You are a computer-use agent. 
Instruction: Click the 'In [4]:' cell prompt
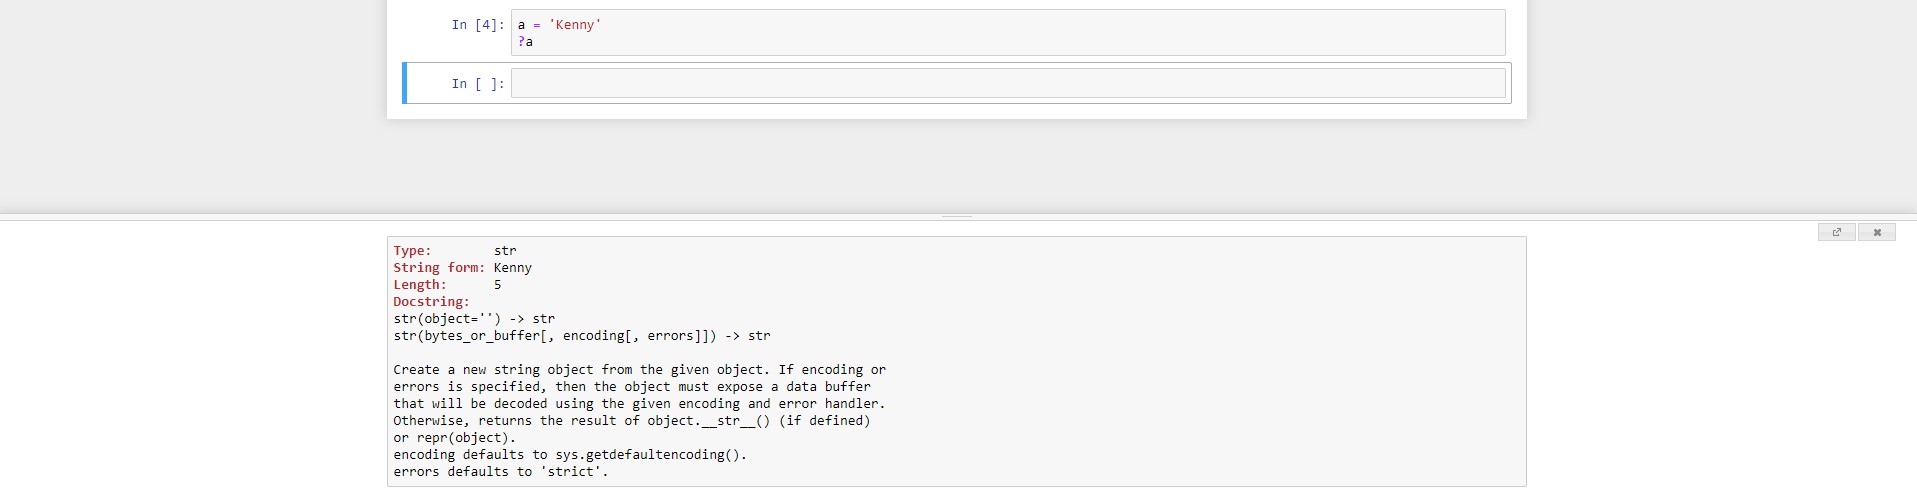point(477,25)
